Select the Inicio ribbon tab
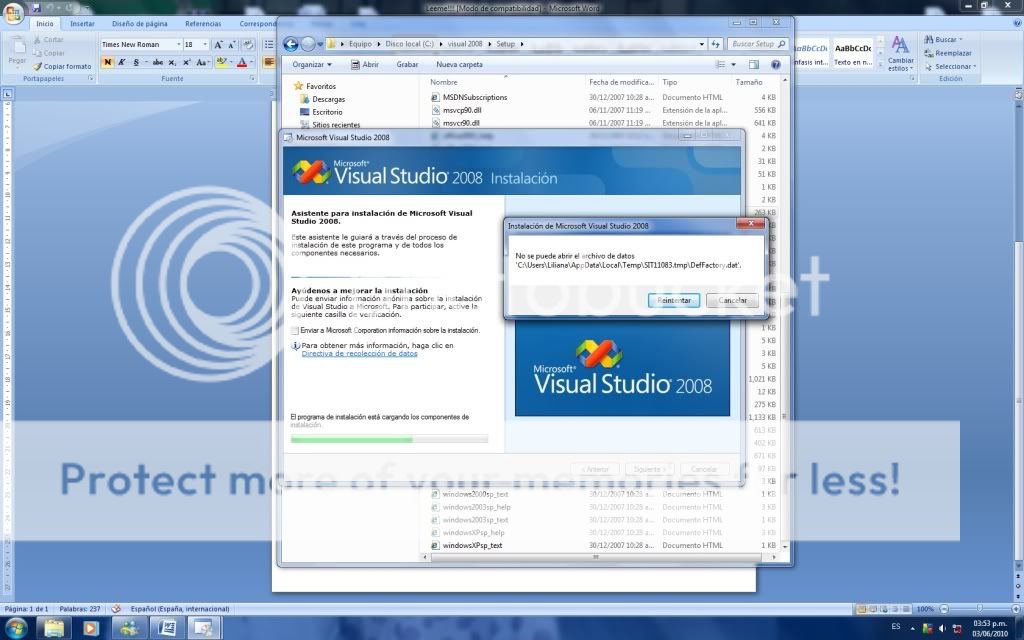This screenshot has height=640, width=1024. [x=45, y=24]
